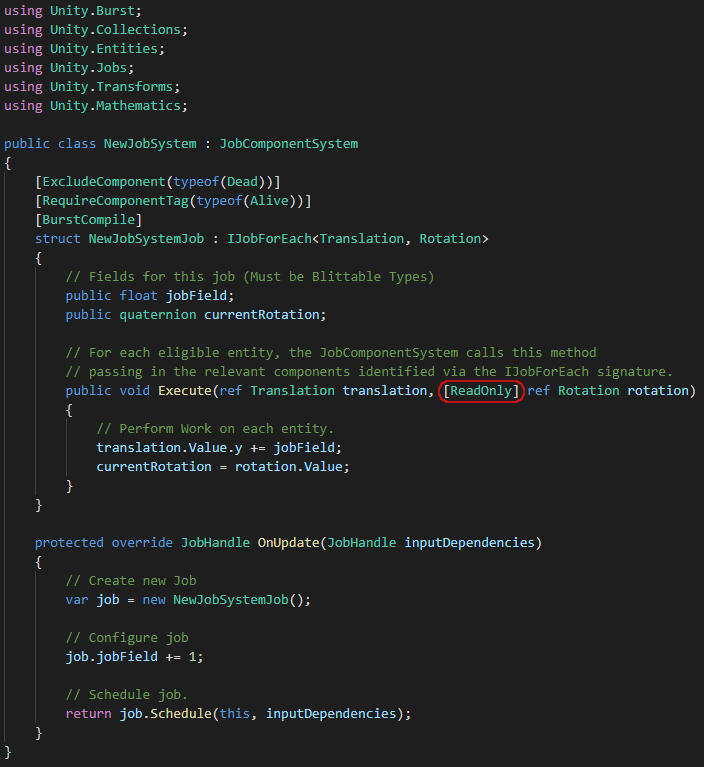Click the JobComponentSystem base class name
This screenshot has height=767, width=704.
288,144
